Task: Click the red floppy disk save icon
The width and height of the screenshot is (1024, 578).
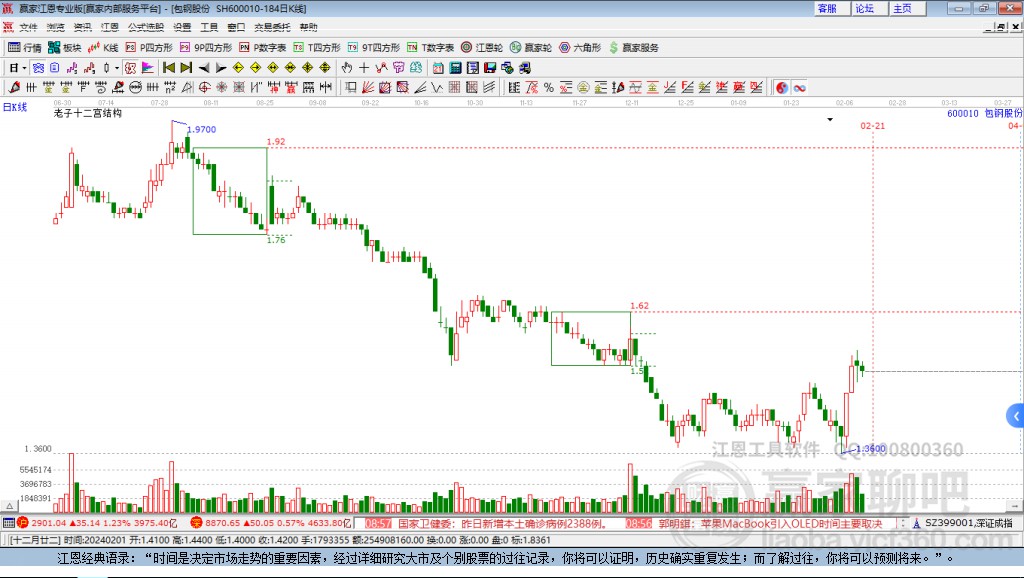Action: 490,67
